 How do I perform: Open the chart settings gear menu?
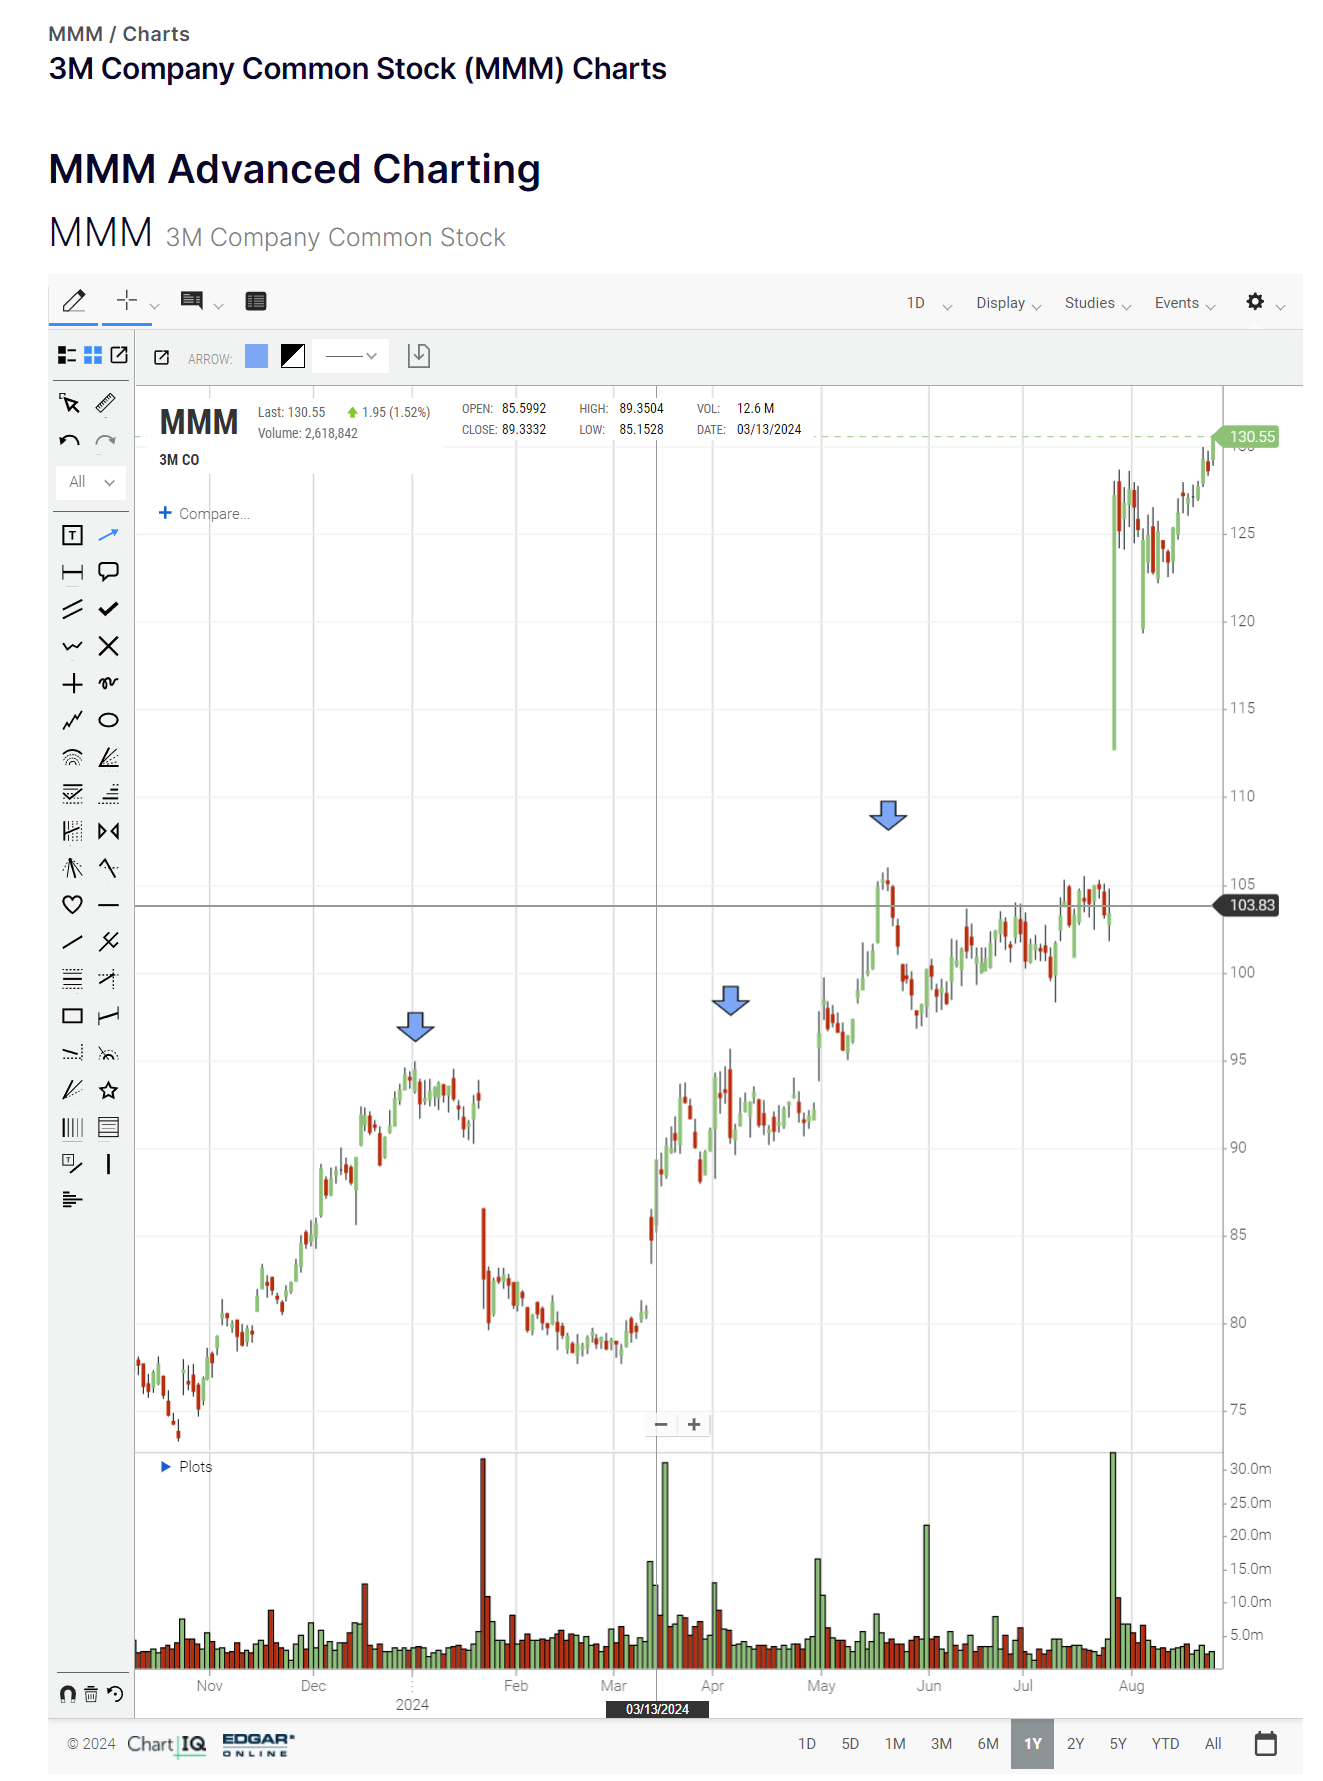tap(1255, 301)
